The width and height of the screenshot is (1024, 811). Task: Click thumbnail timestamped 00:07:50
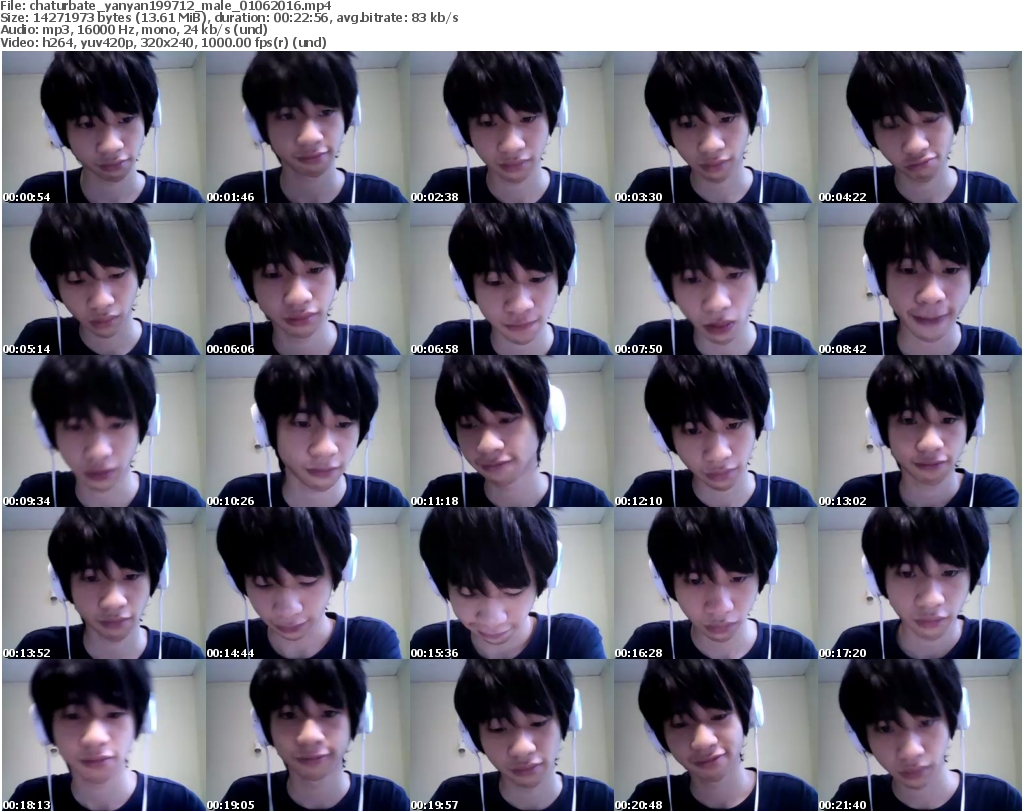click(715, 279)
